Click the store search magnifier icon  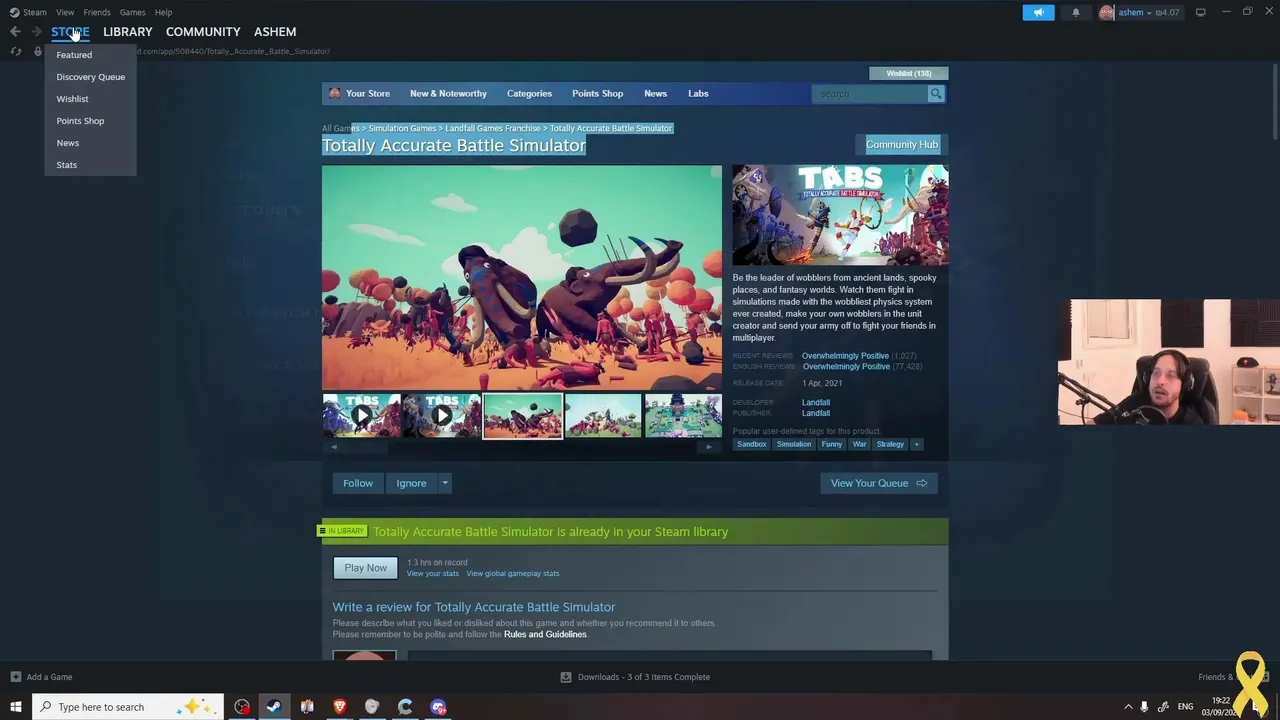[936, 94]
